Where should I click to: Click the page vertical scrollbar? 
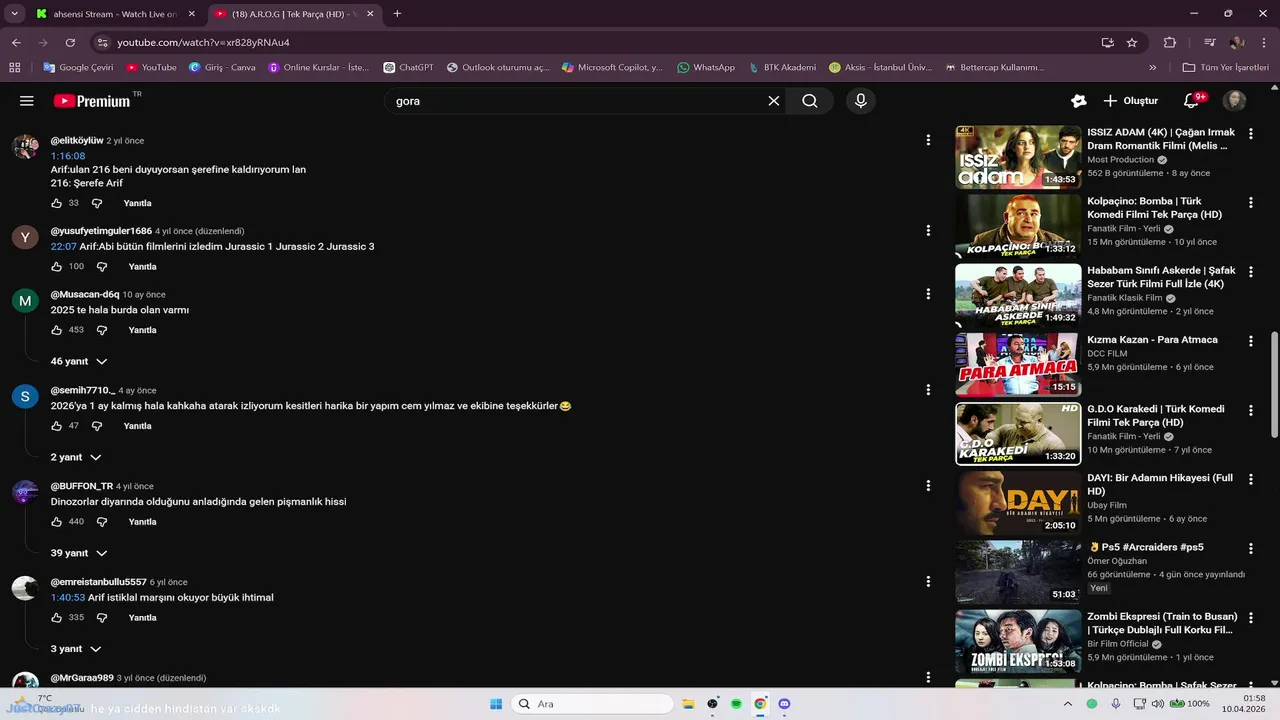tap(1274, 384)
